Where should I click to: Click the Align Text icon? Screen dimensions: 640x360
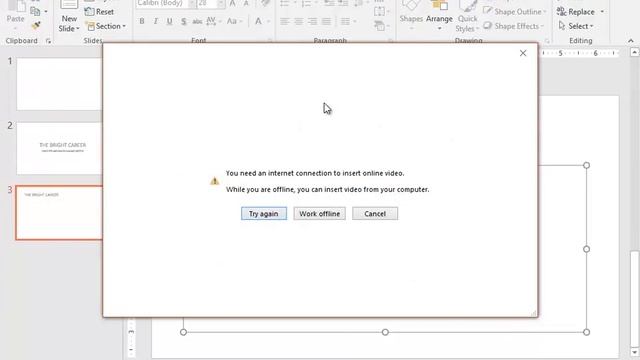(x=381, y=12)
